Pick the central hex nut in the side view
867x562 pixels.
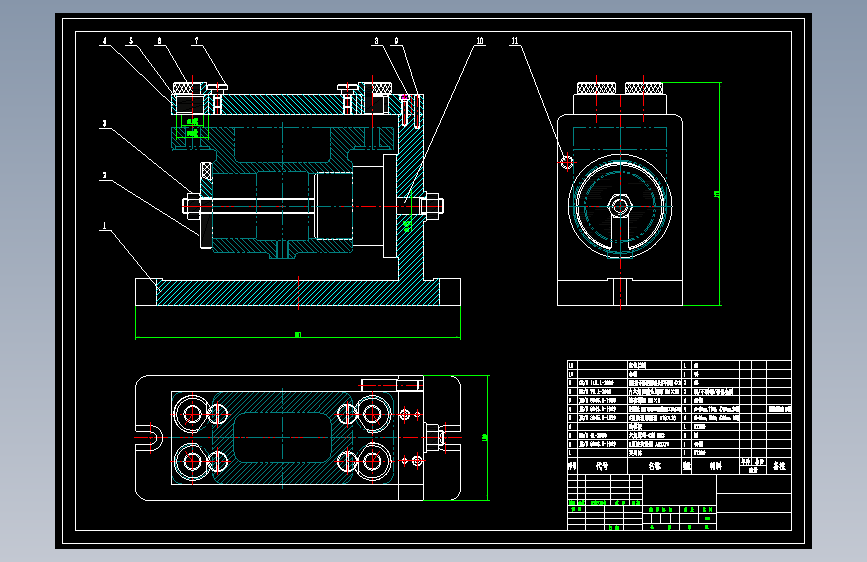click(620, 206)
